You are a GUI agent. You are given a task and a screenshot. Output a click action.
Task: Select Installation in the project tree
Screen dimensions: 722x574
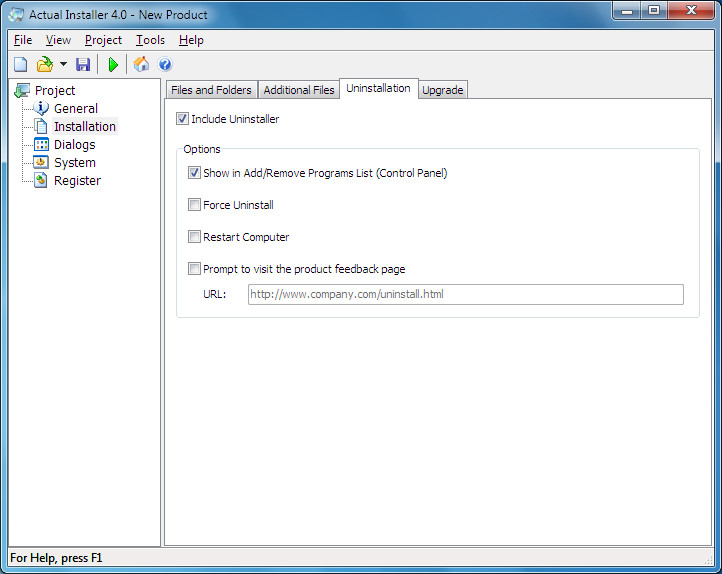click(85, 127)
